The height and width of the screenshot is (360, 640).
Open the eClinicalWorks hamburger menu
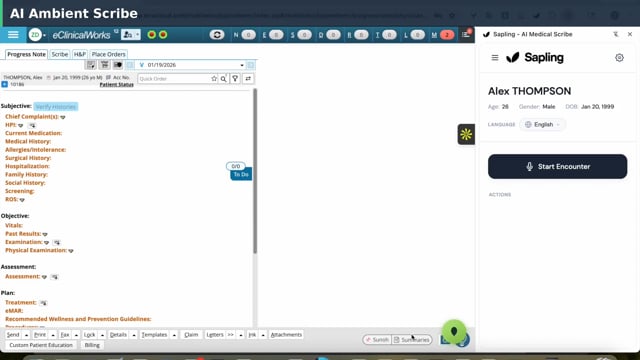13,35
